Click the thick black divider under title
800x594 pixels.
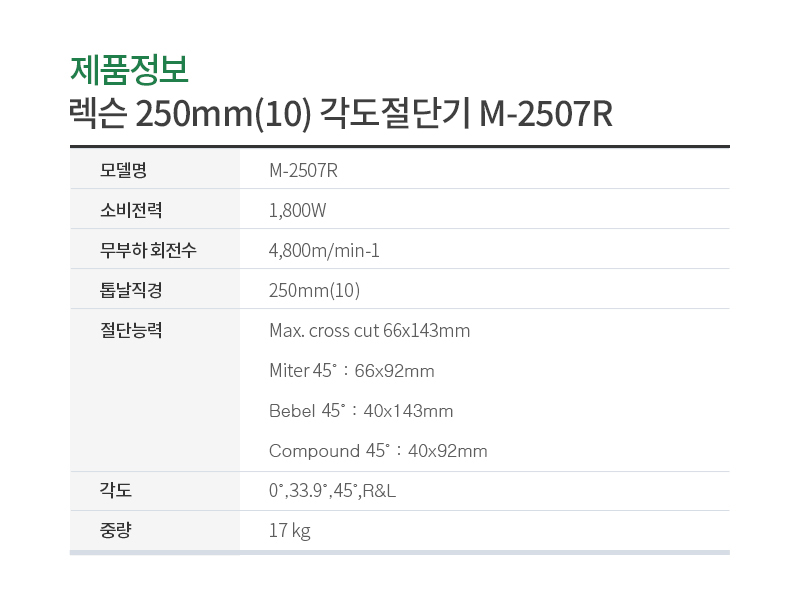click(399, 146)
